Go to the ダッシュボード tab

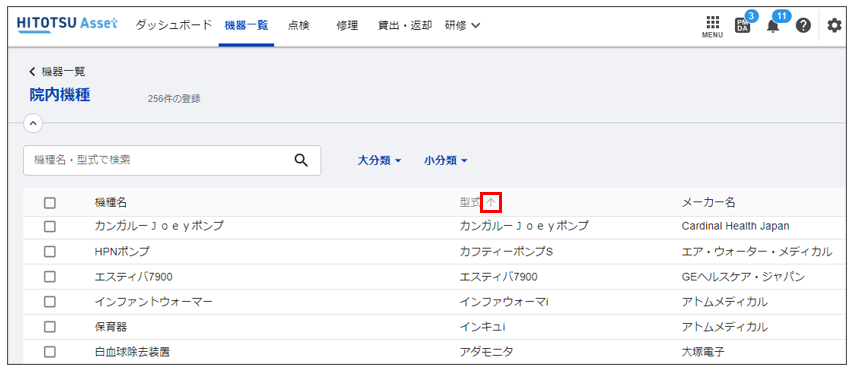coord(173,25)
